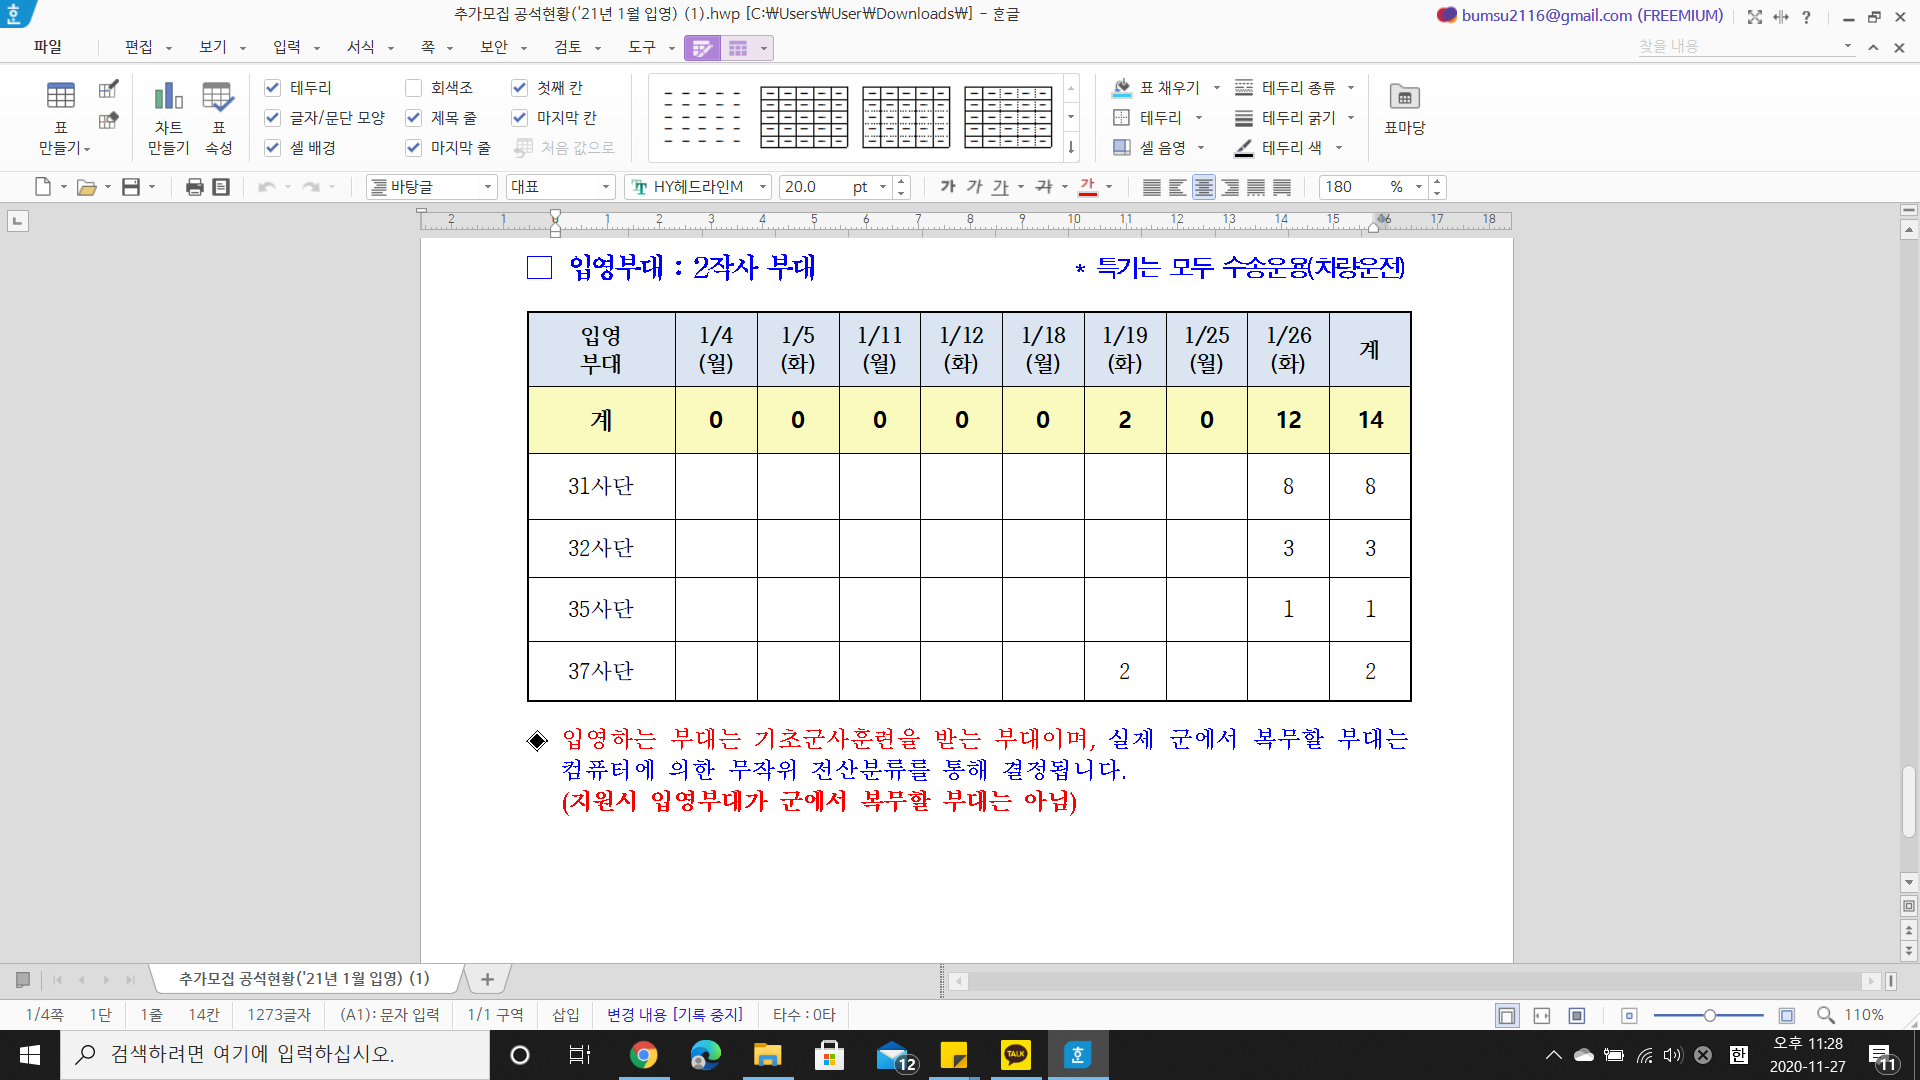Open the 편집 menu

point(139,47)
